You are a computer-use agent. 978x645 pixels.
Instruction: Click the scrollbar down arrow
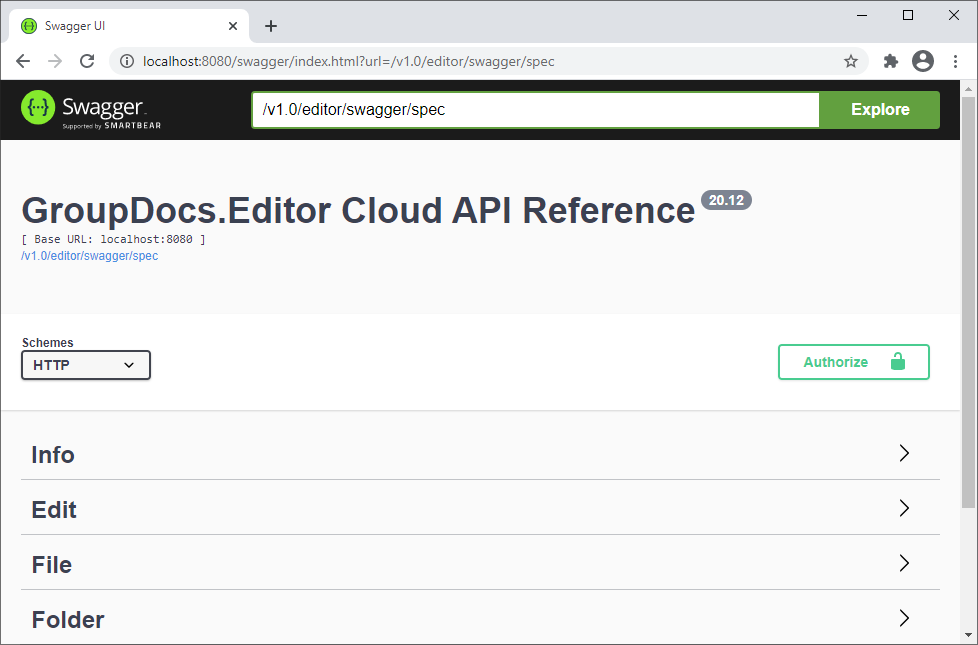[x=968, y=636]
